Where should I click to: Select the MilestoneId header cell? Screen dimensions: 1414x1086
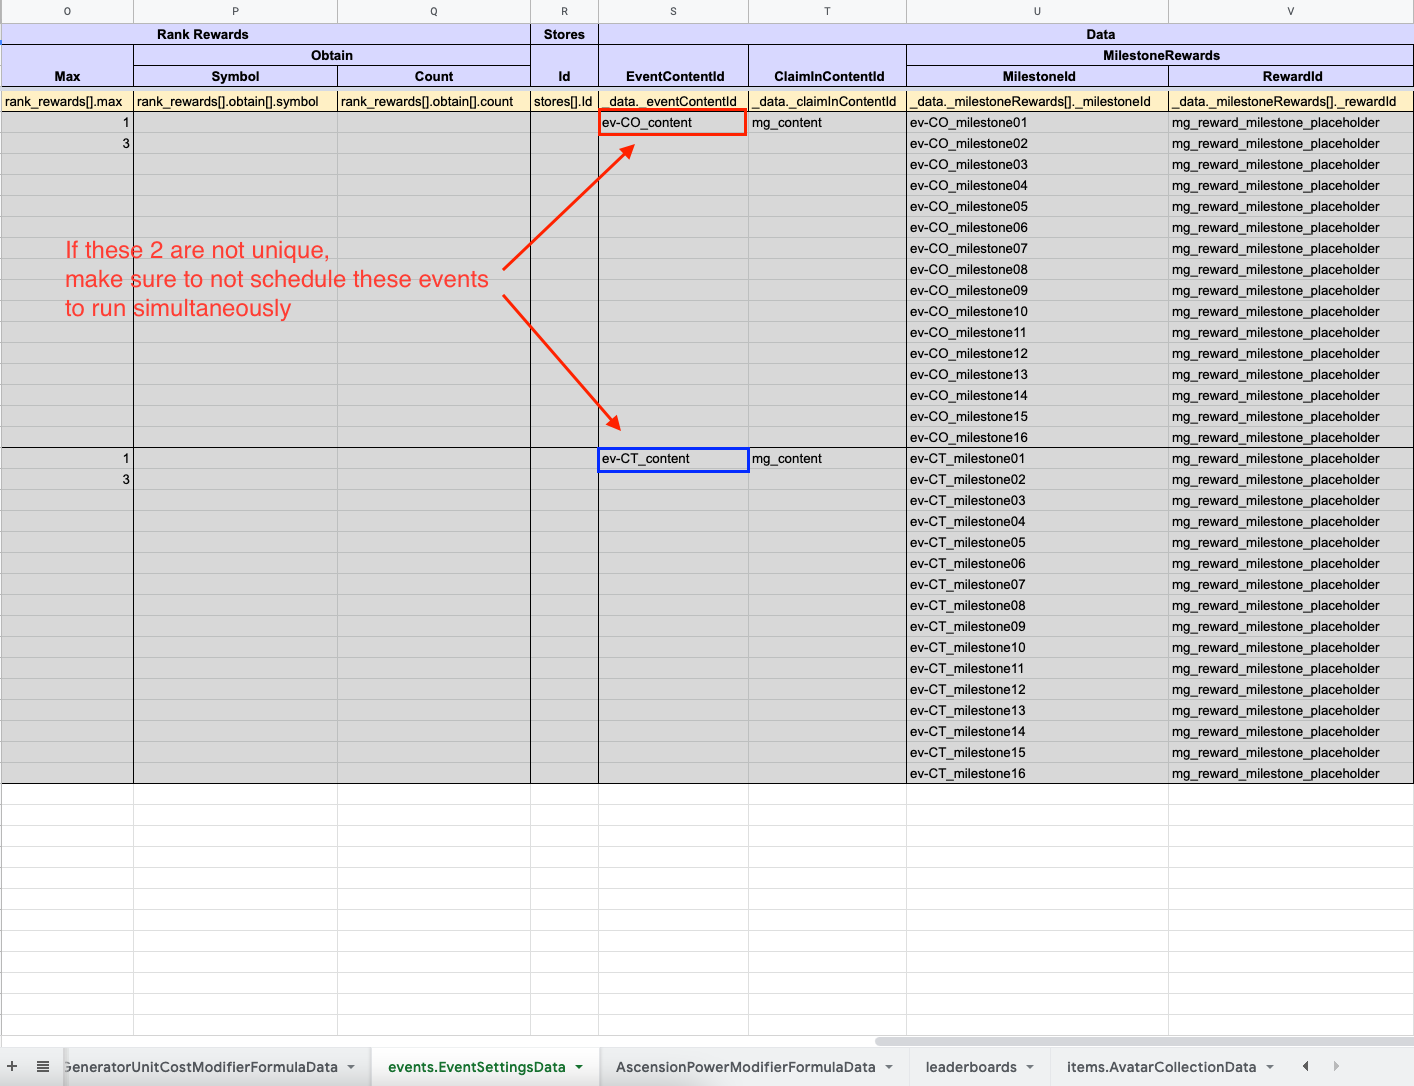coord(1037,76)
